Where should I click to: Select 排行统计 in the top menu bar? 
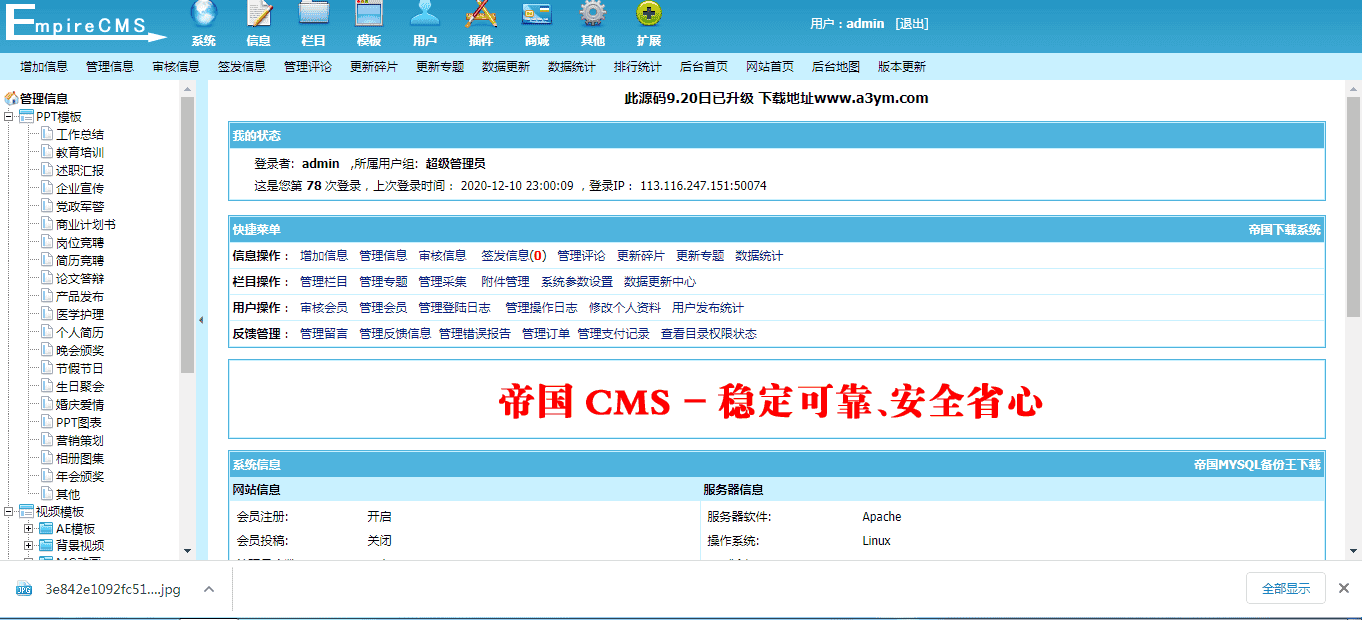pos(638,67)
